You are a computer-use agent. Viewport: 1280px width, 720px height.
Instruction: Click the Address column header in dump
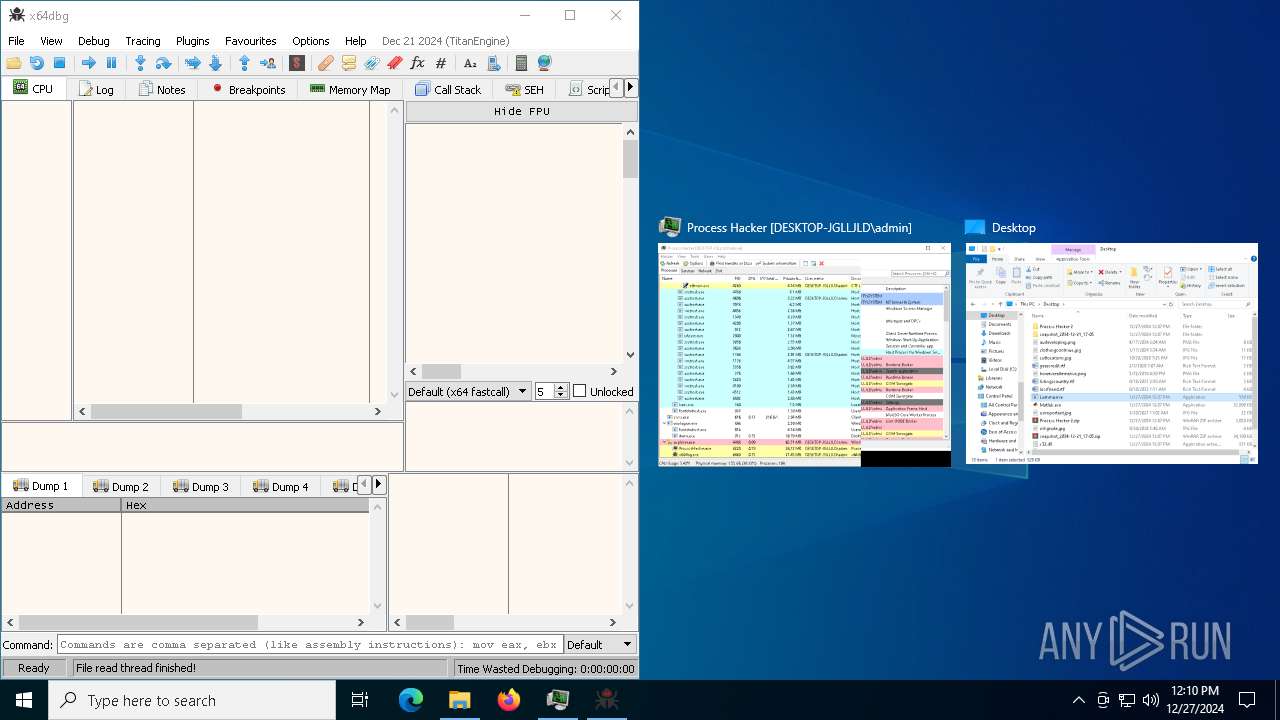tap(61, 505)
